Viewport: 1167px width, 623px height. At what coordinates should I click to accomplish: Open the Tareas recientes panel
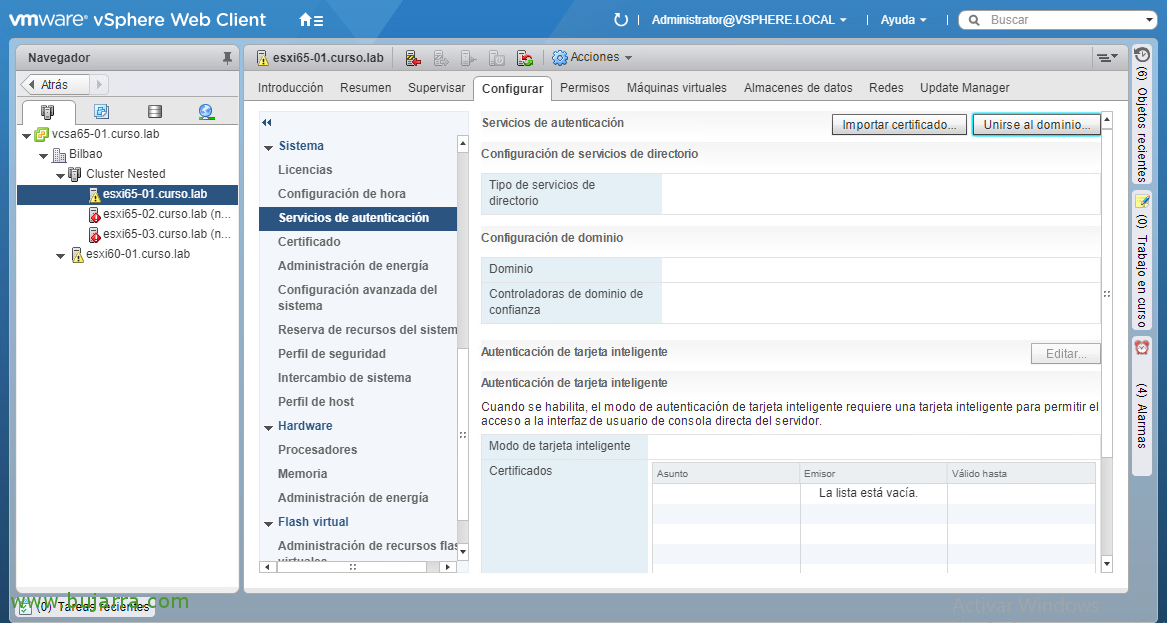click(85, 607)
